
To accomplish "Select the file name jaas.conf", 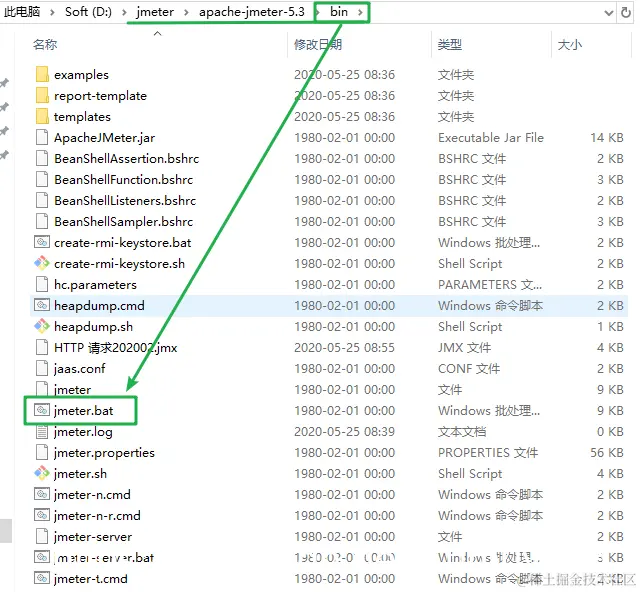I will point(79,369).
